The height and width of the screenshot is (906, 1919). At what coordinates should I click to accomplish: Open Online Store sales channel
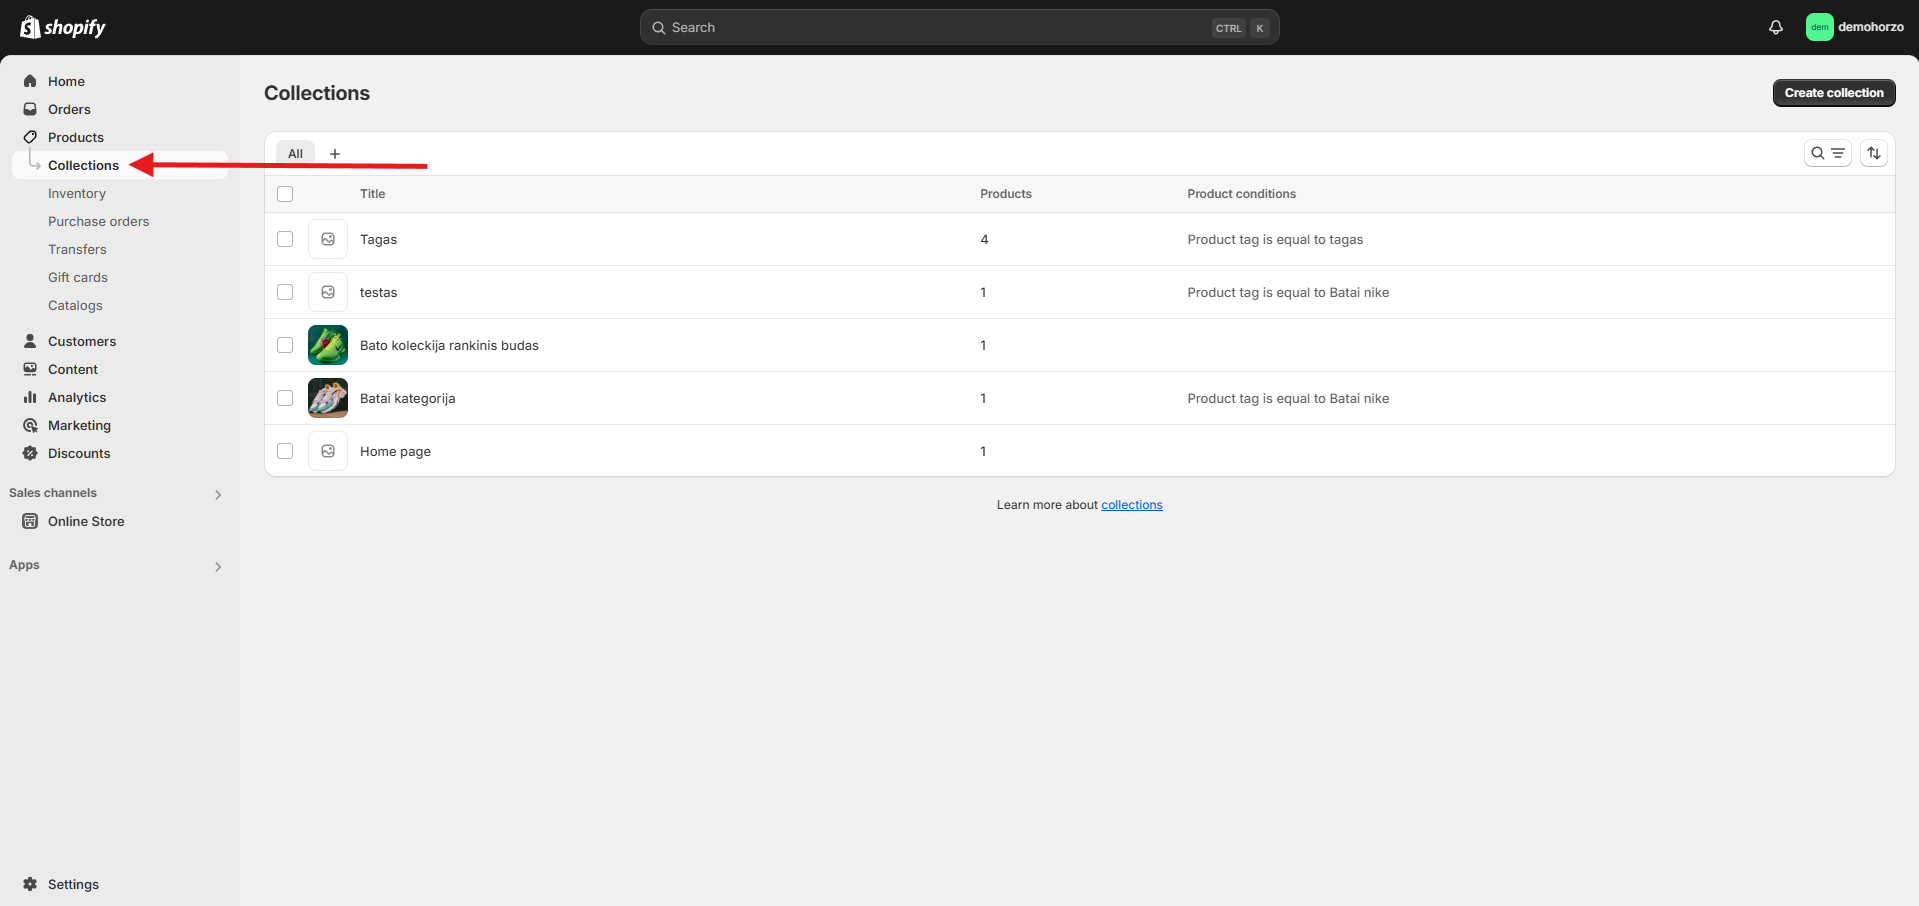pyautogui.click(x=86, y=521)
